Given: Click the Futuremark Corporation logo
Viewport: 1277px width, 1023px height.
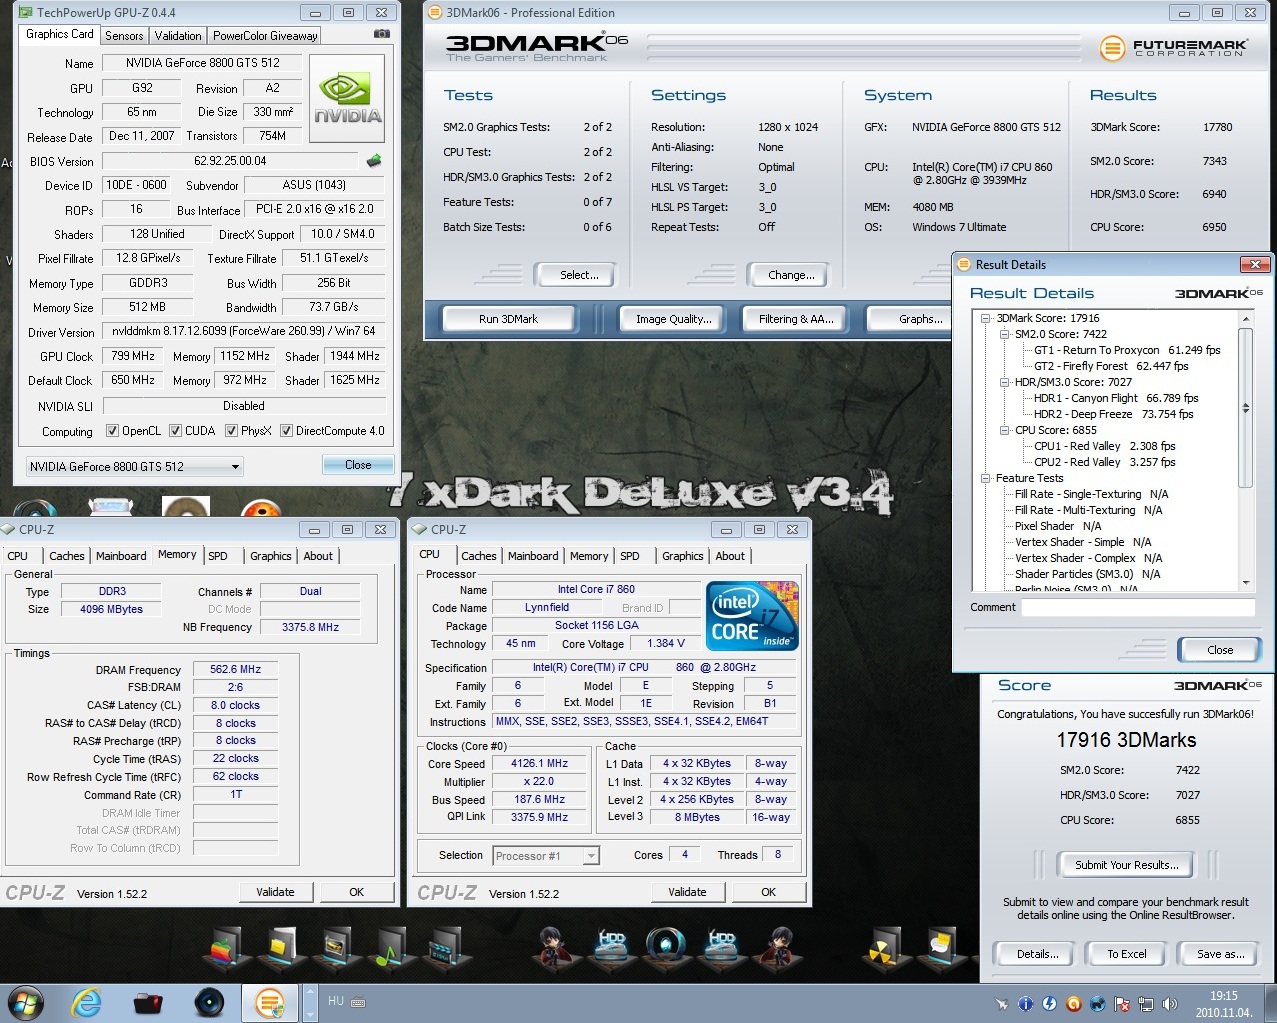Looking at the screenshot, I should [x=1174, y=47].
